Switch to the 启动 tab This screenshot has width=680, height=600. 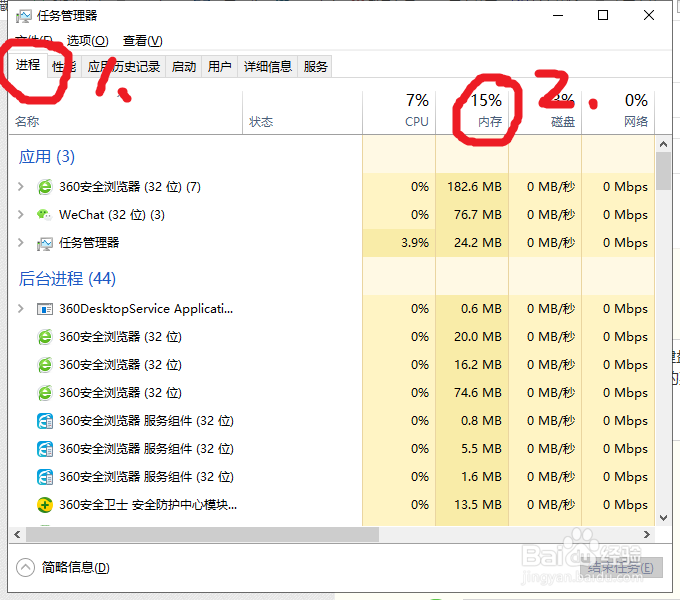[184, 66]
